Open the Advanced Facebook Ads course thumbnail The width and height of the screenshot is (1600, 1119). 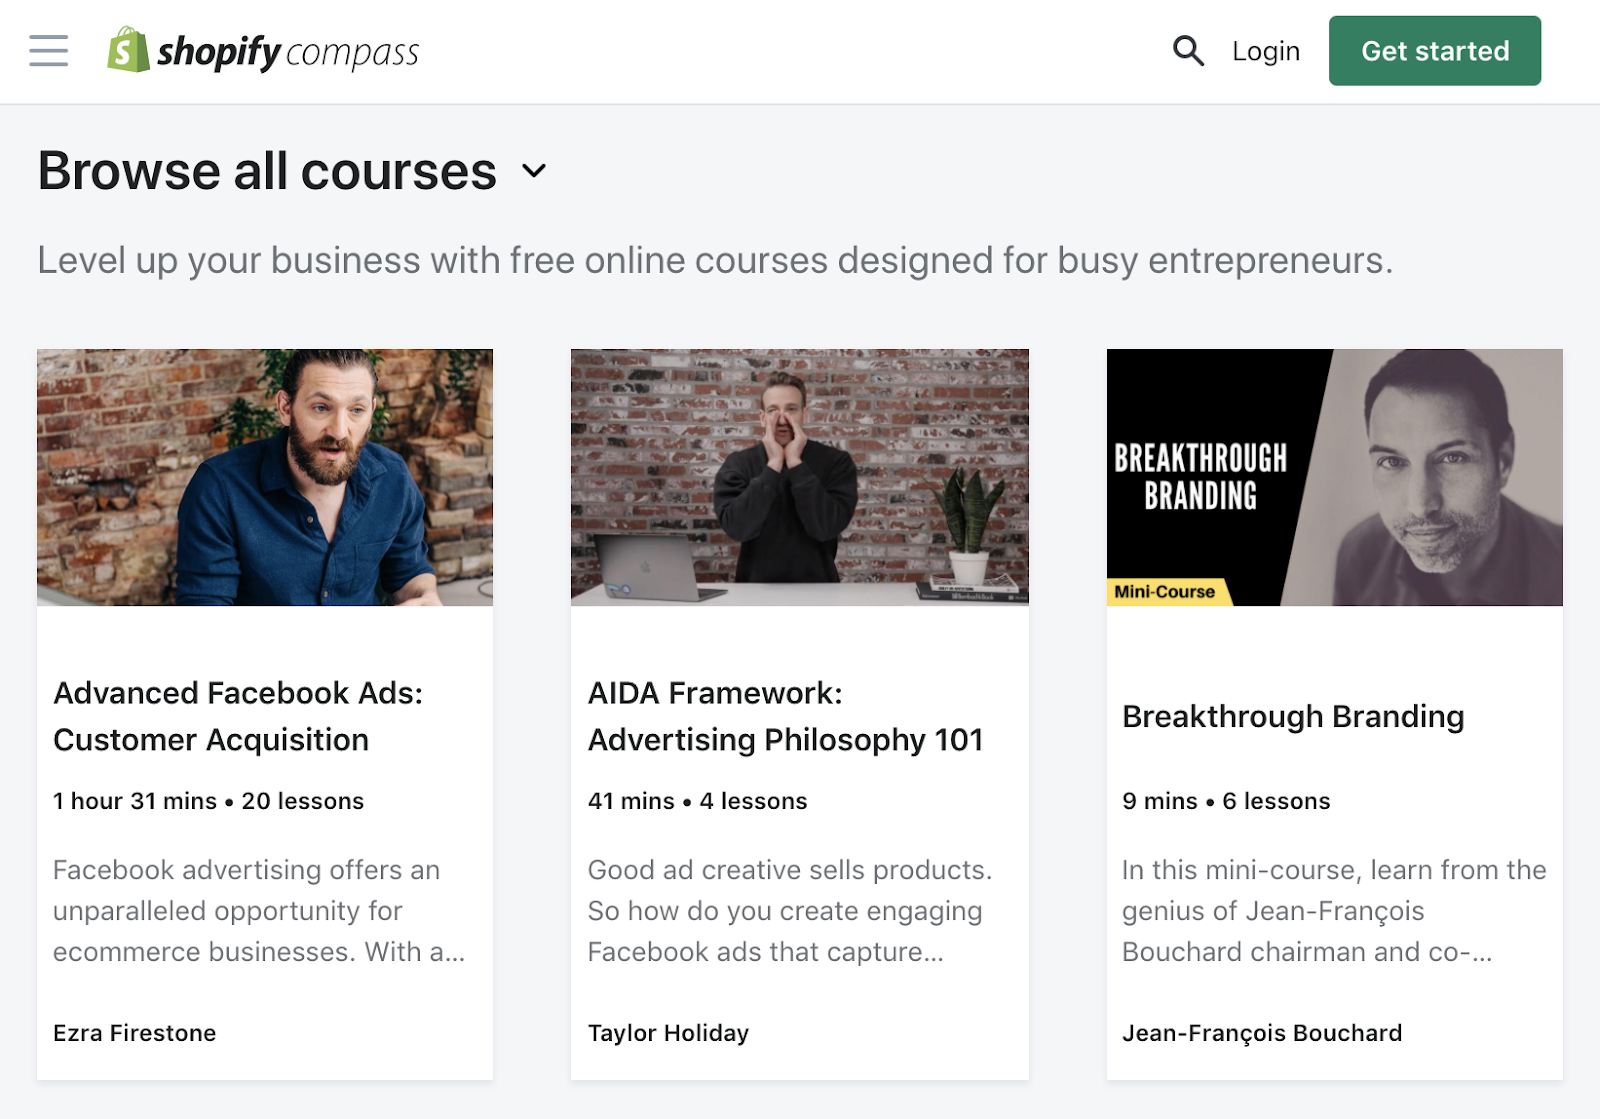tap(265, 477)
